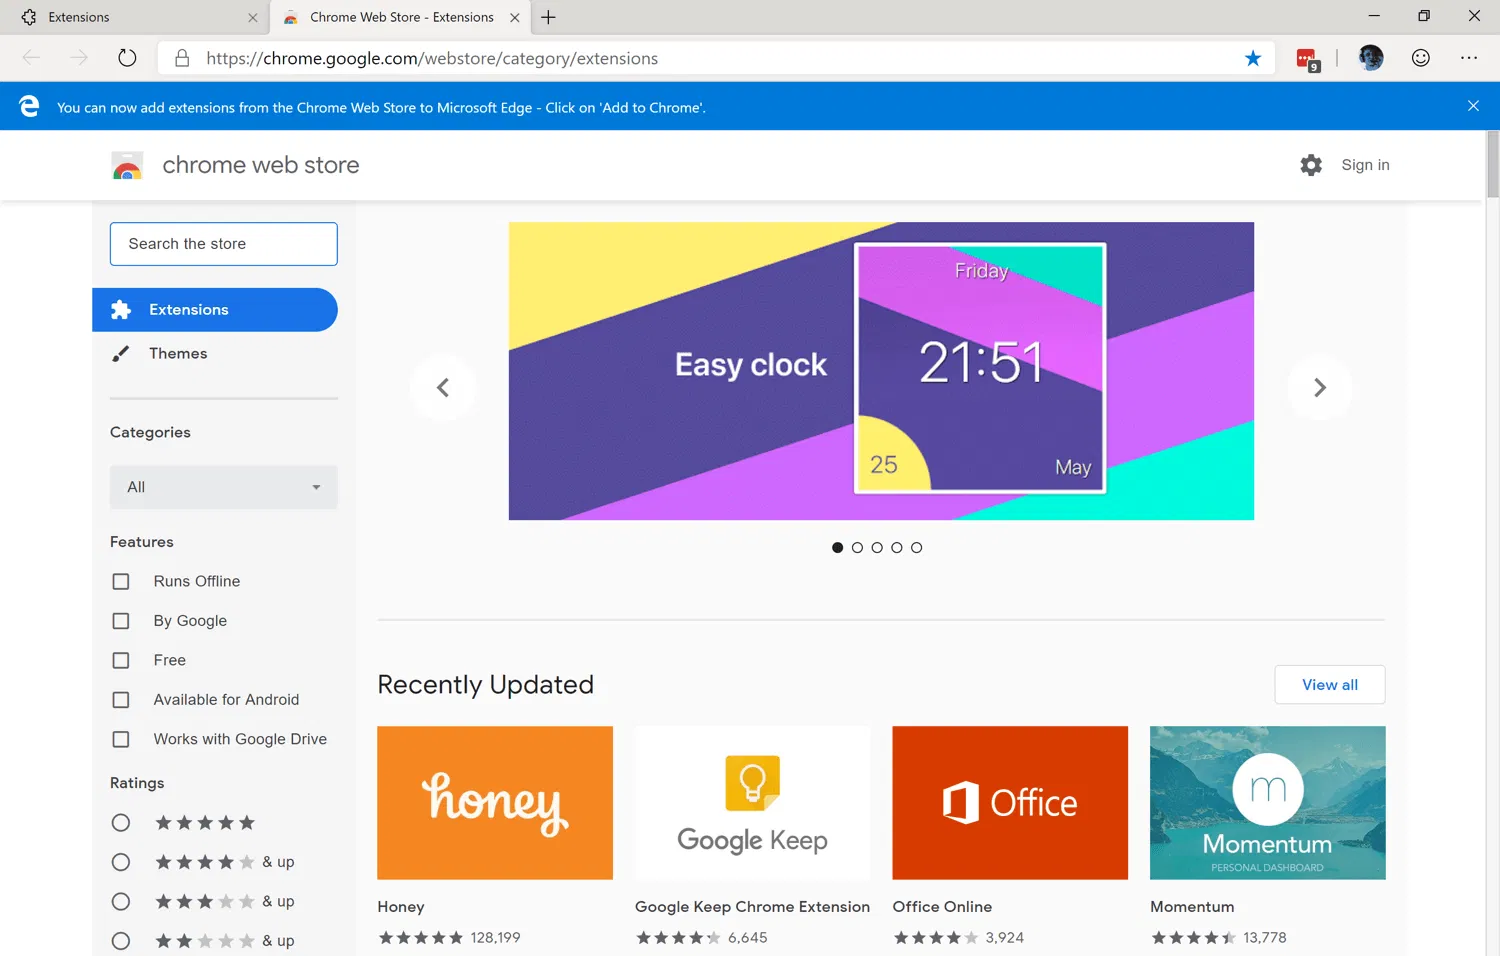Select the second carousel indicator dot
This screenshot has height=956, width=1500.
click(x=857, y=547)
